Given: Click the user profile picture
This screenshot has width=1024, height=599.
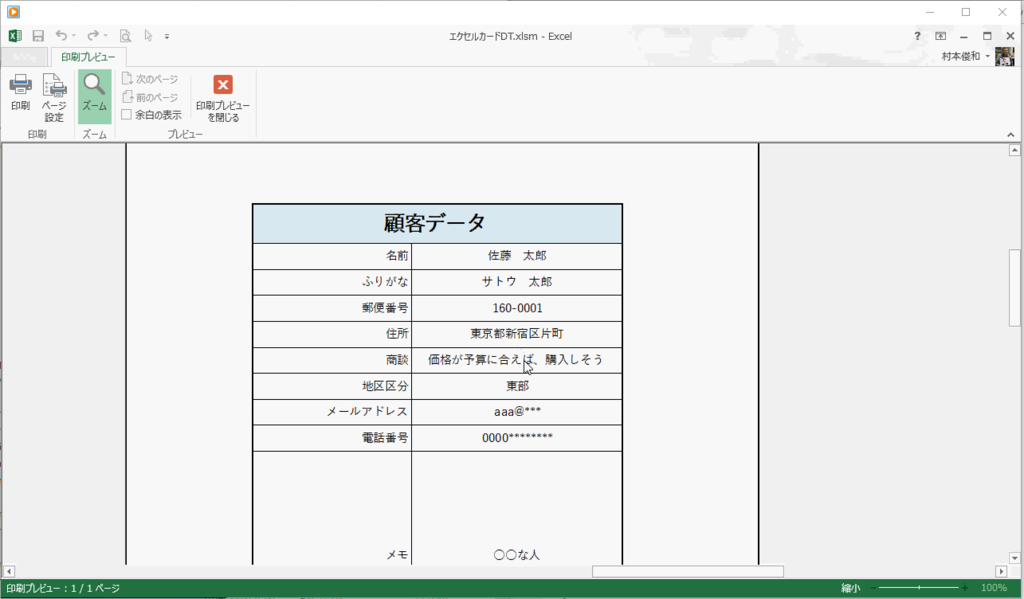Looking at the screenshot, I should (1004, 57).
